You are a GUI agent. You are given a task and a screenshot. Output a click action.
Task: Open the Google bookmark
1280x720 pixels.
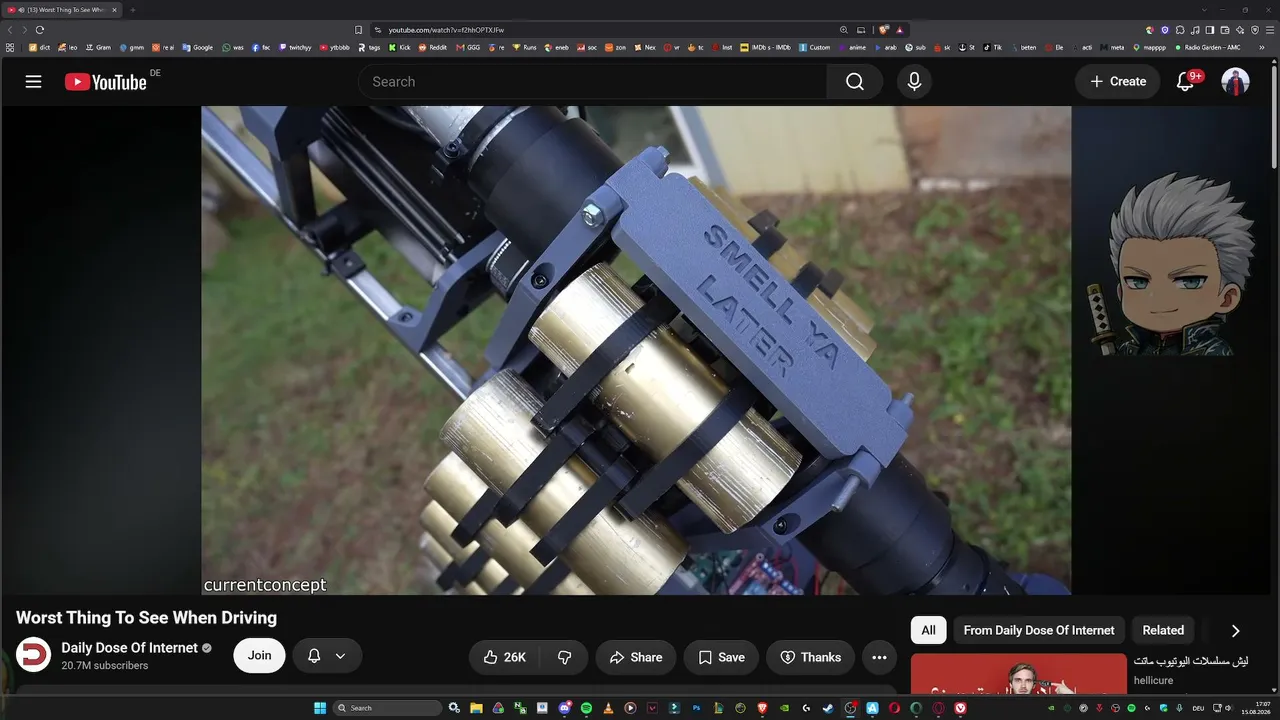[197, 47]
